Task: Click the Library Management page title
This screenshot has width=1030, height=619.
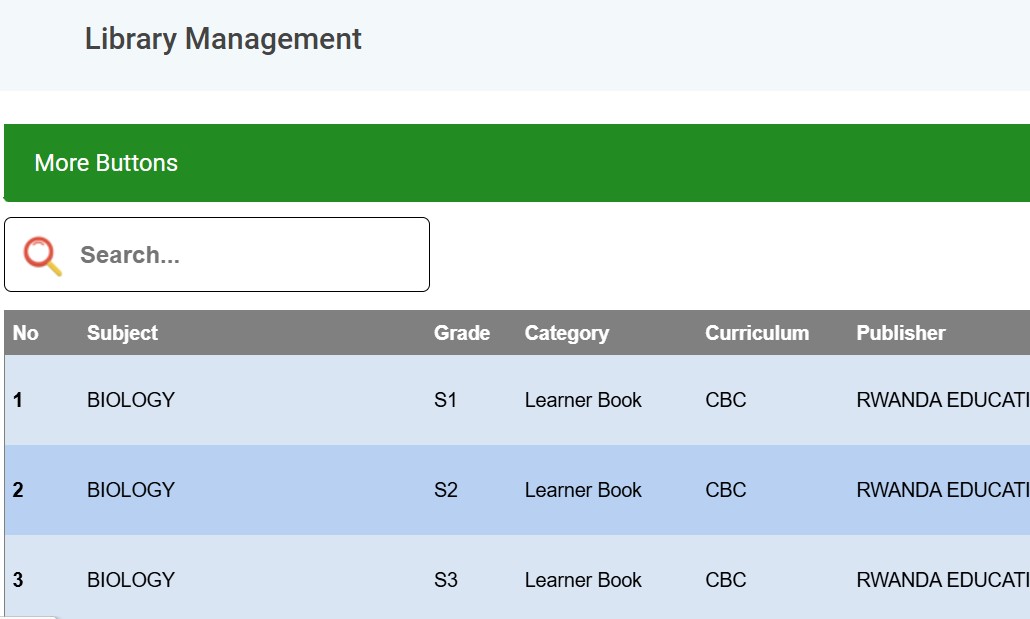Action: 223,39
